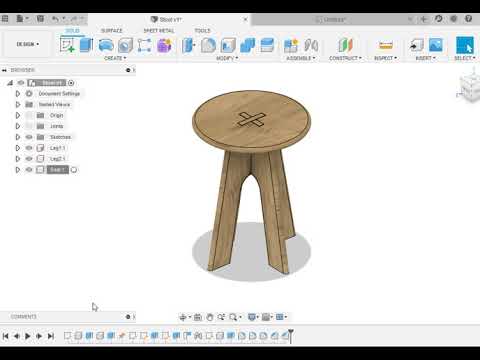Open the CREATE dropdown menu
Screen dimensions: 480x360
(115, 58)
